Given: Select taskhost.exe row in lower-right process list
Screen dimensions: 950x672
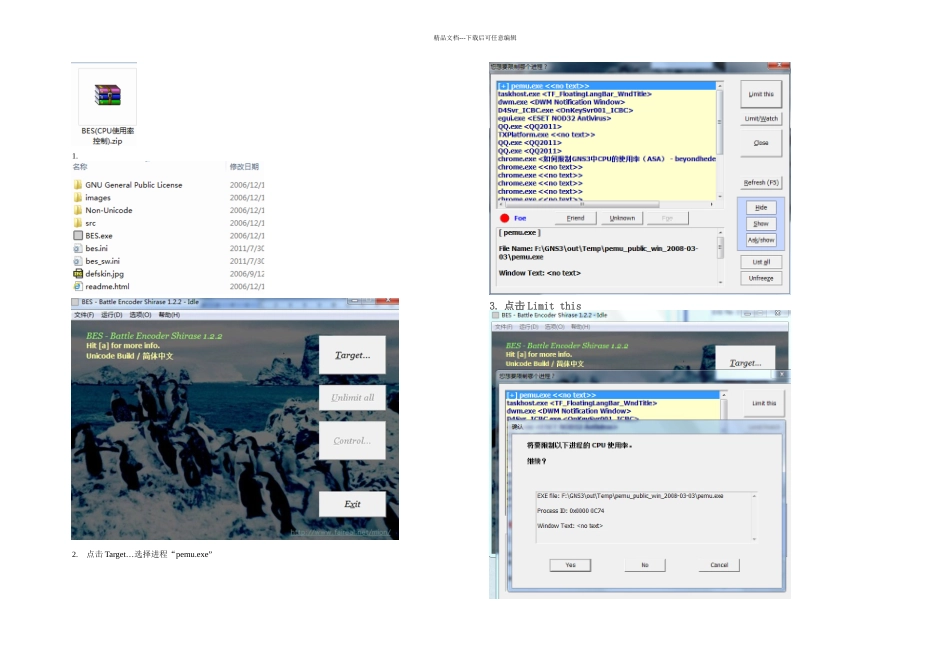Looking at the screenshot, I should (x=613, y=403).
